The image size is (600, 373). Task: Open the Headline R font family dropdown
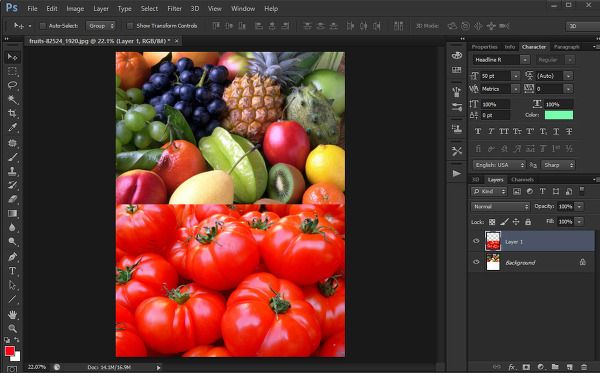point(525,60)
